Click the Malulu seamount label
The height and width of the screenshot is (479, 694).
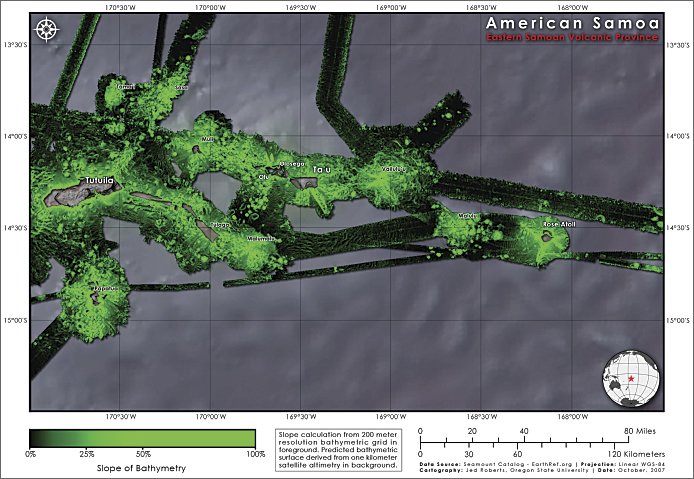(x=467, y=216)
